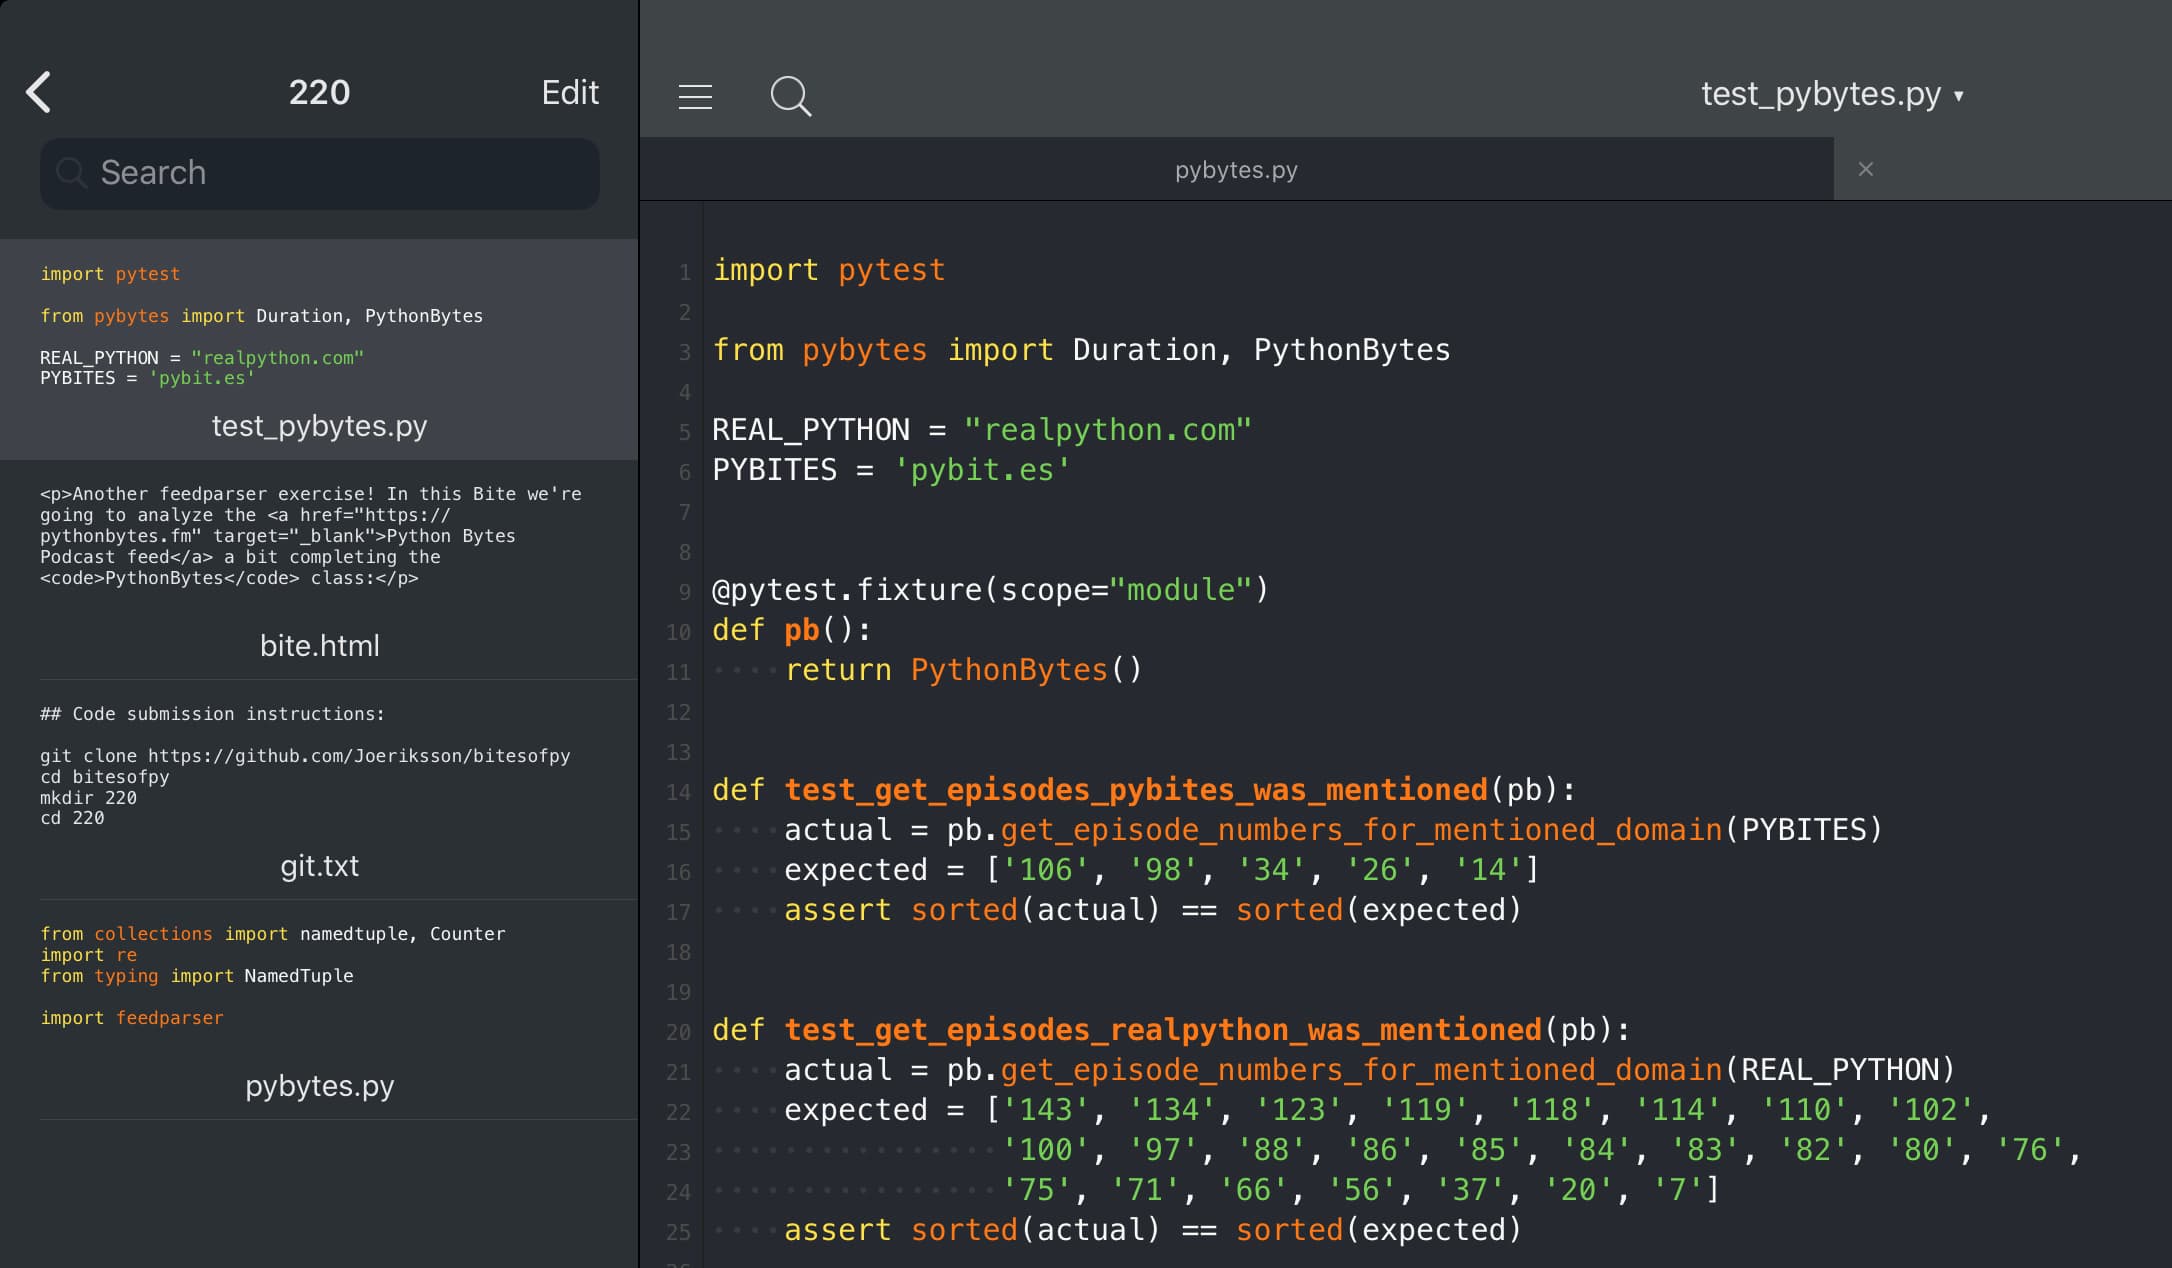Click the git.txt file in sidebar

click(x=318, y=865)
